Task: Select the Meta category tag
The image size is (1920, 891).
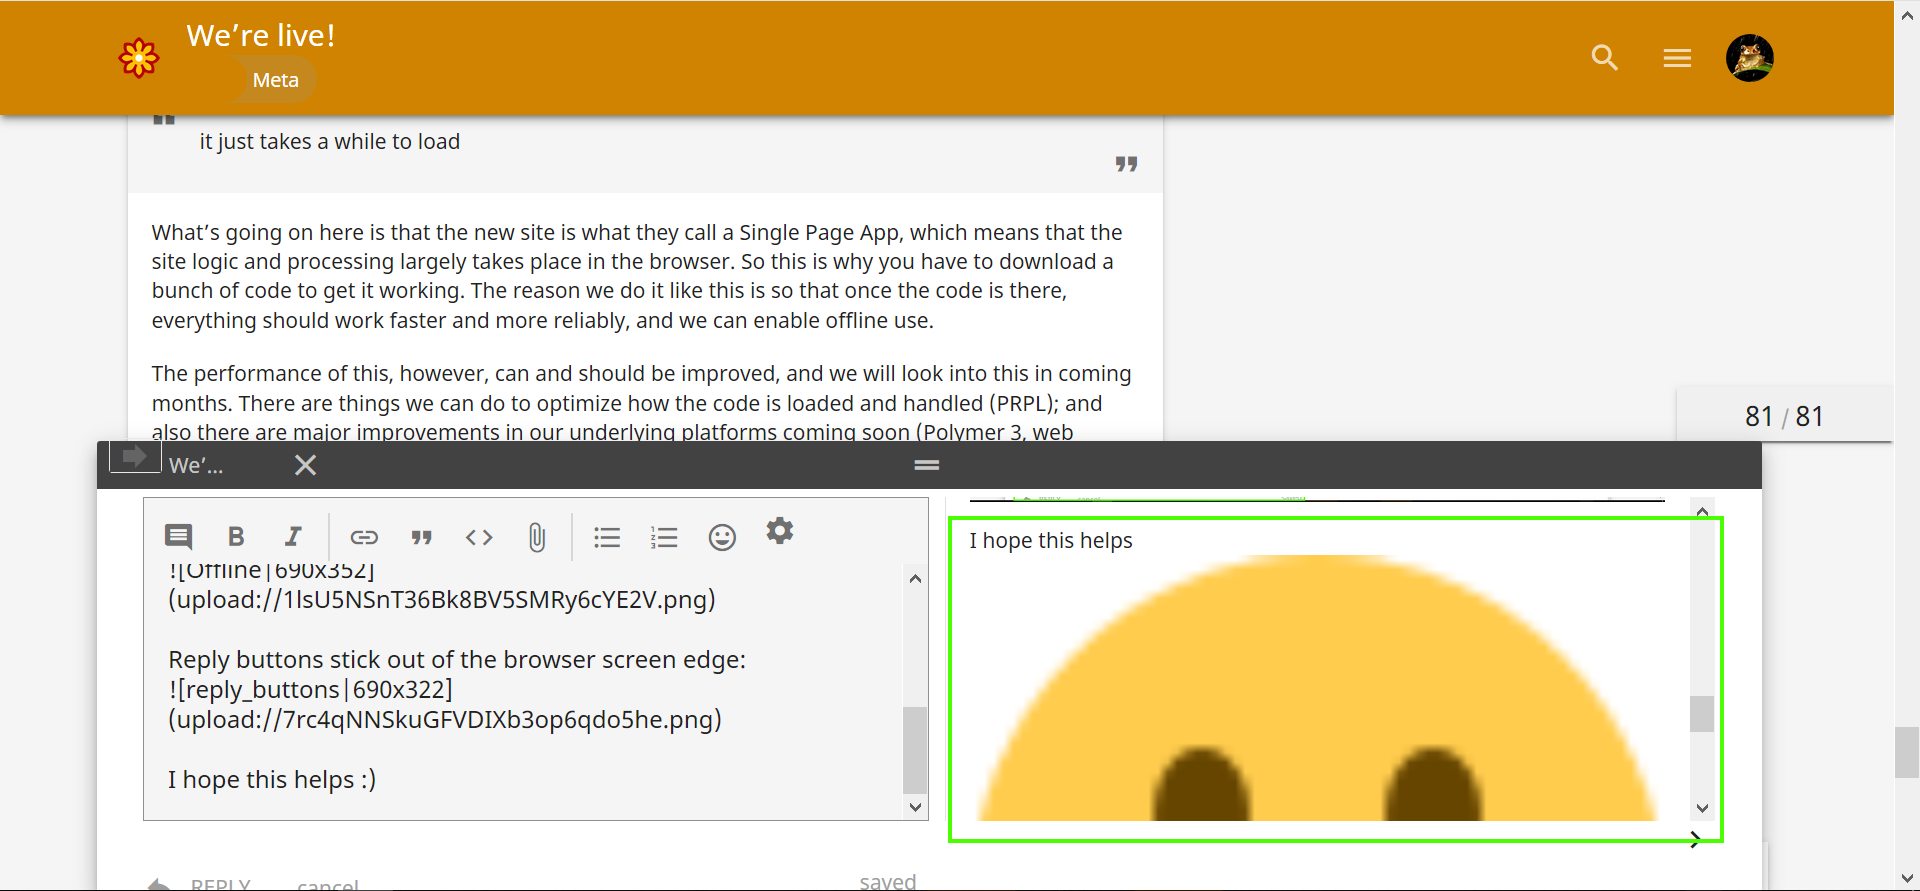Action: (x=275, y=80)
